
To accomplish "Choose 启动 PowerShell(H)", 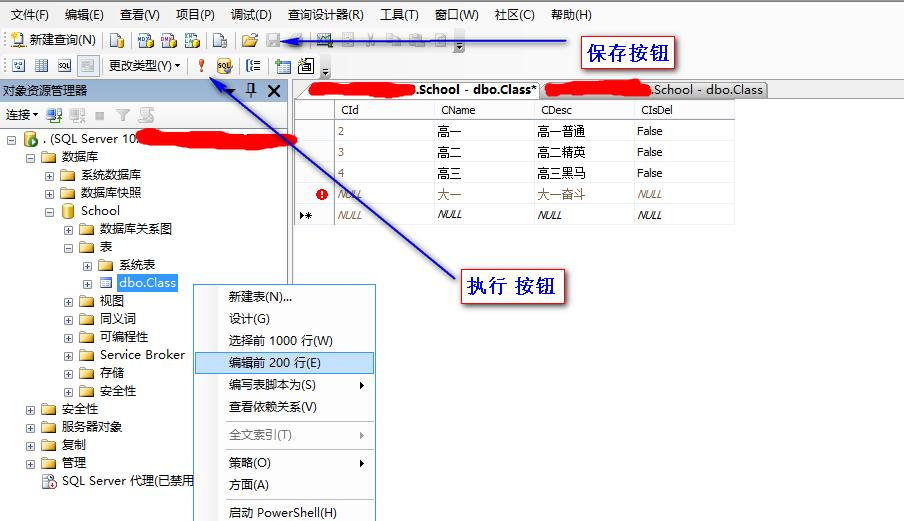I will point(285,512).
